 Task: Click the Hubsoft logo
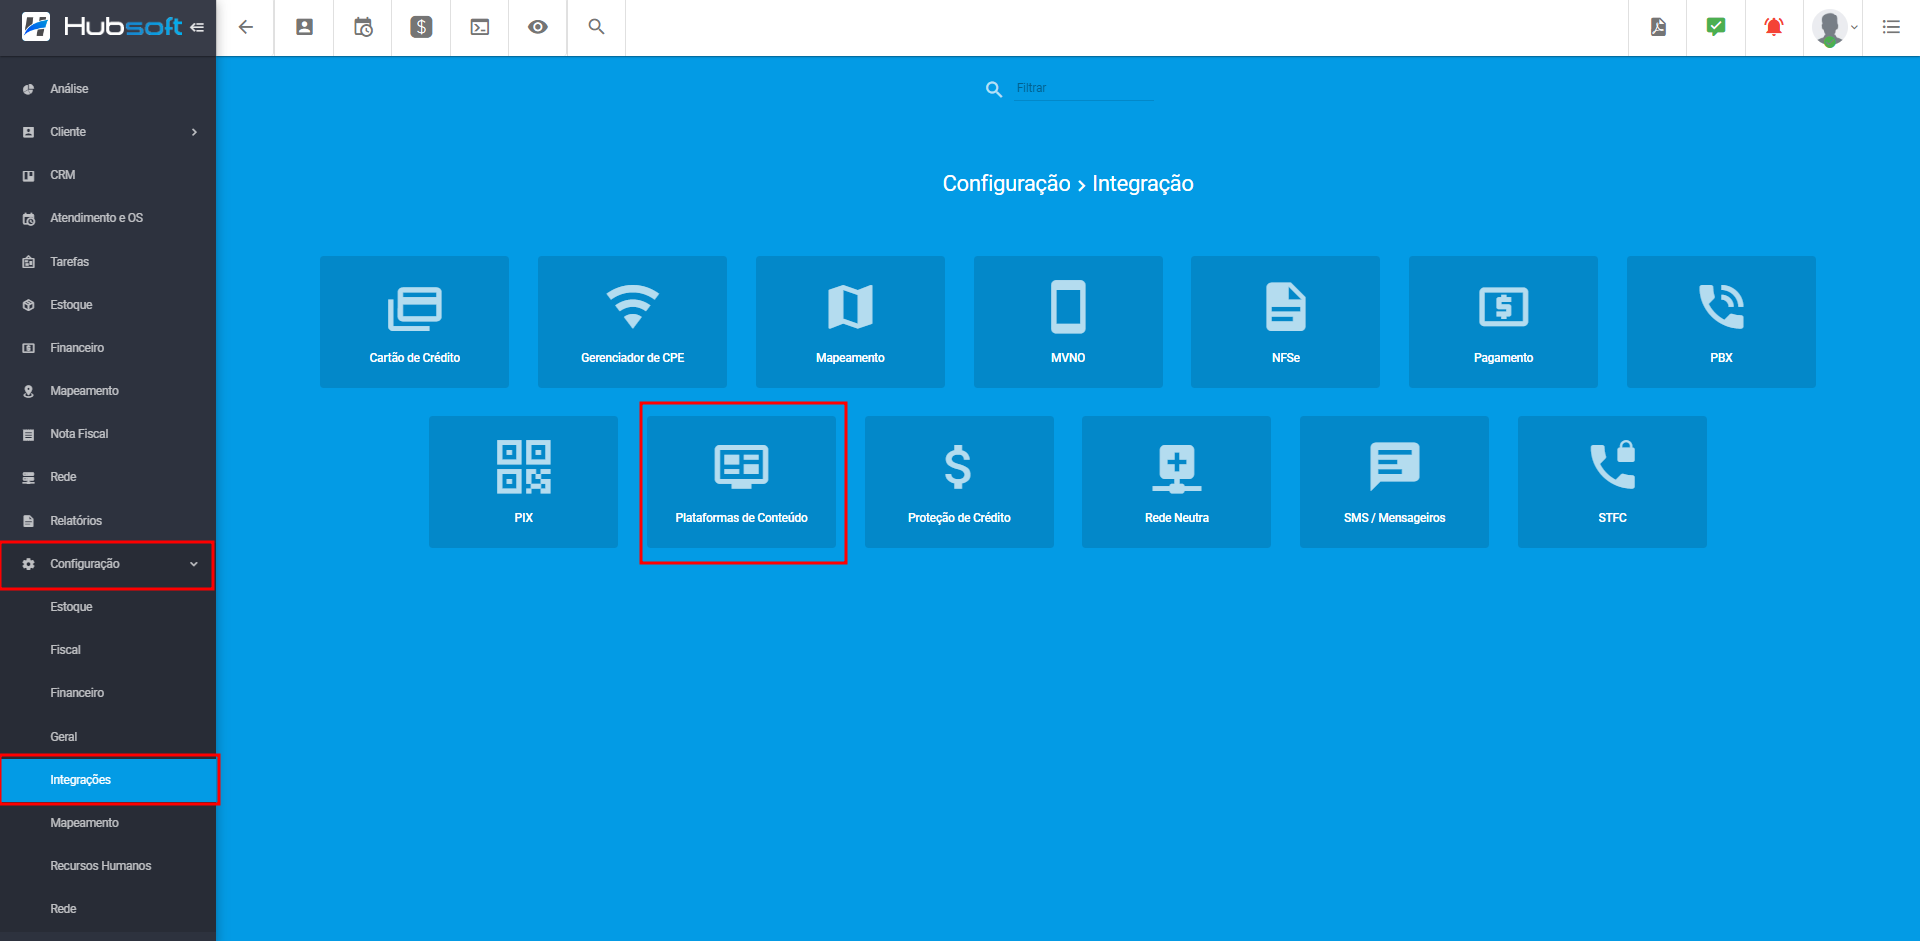(102, 27)
